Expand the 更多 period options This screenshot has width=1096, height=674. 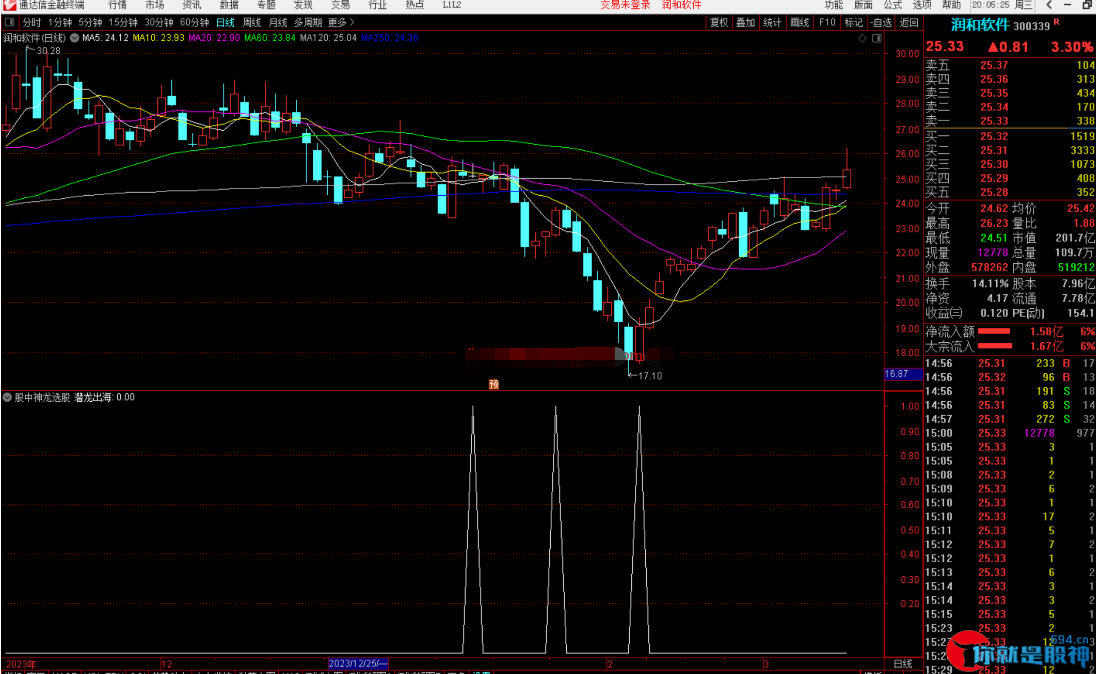tap(342, 22)
